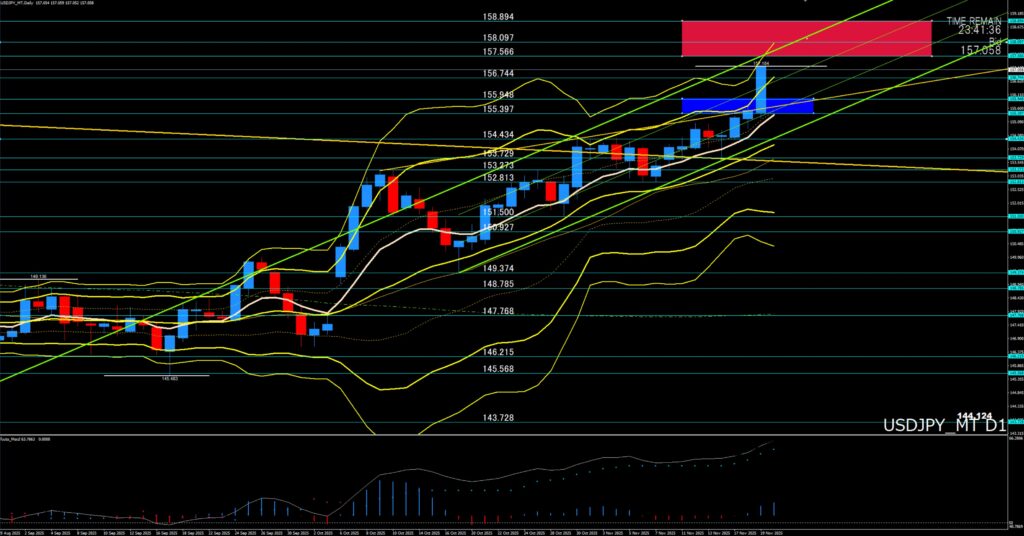Click the 149.374 price level label

498,268
